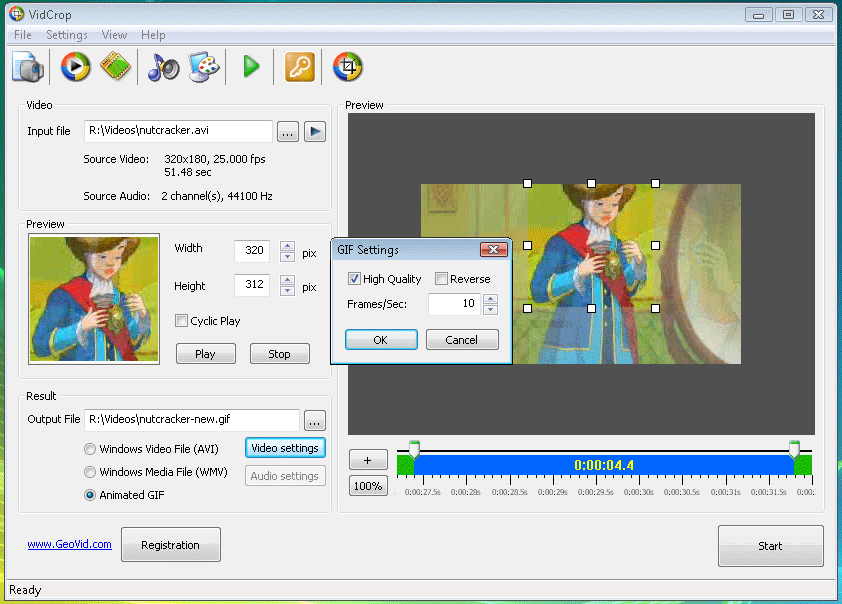Increase Frames/Sec value with up arrow
The width and height of the screenshot is (842, 604).
490,299
